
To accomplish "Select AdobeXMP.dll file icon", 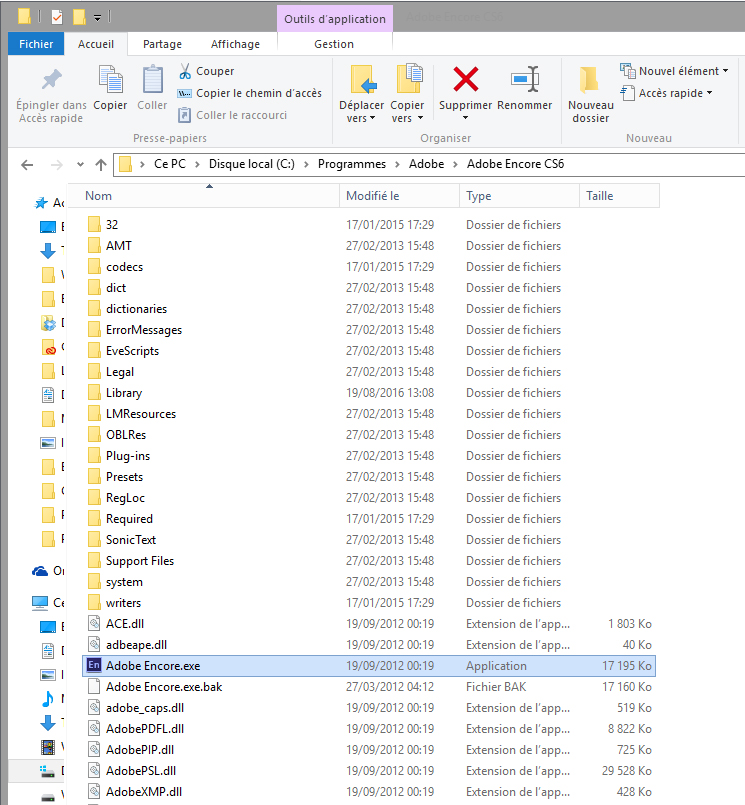I will point(94,791).
